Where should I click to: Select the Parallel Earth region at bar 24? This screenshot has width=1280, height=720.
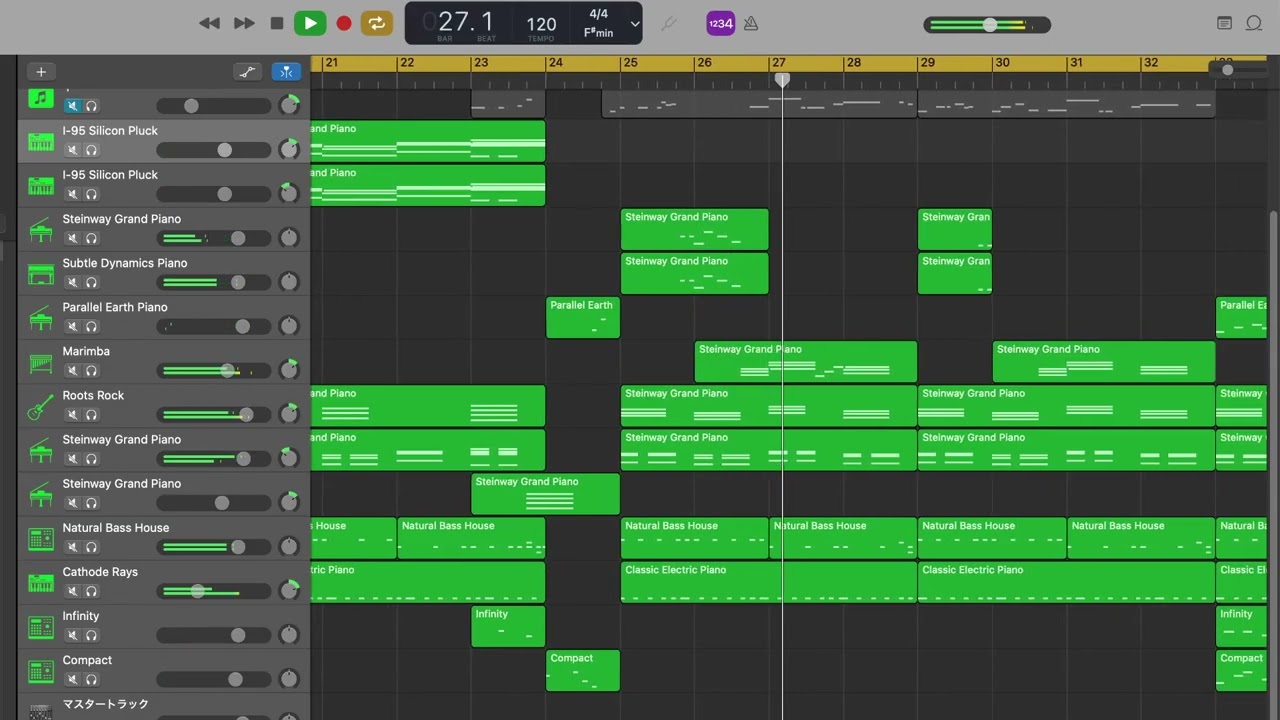pos(583,318)
